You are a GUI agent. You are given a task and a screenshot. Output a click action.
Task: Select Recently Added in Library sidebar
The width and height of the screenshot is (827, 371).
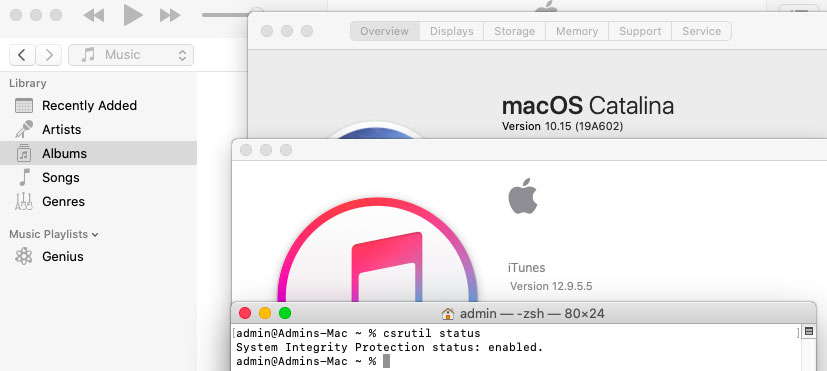(x=98, y=106)
